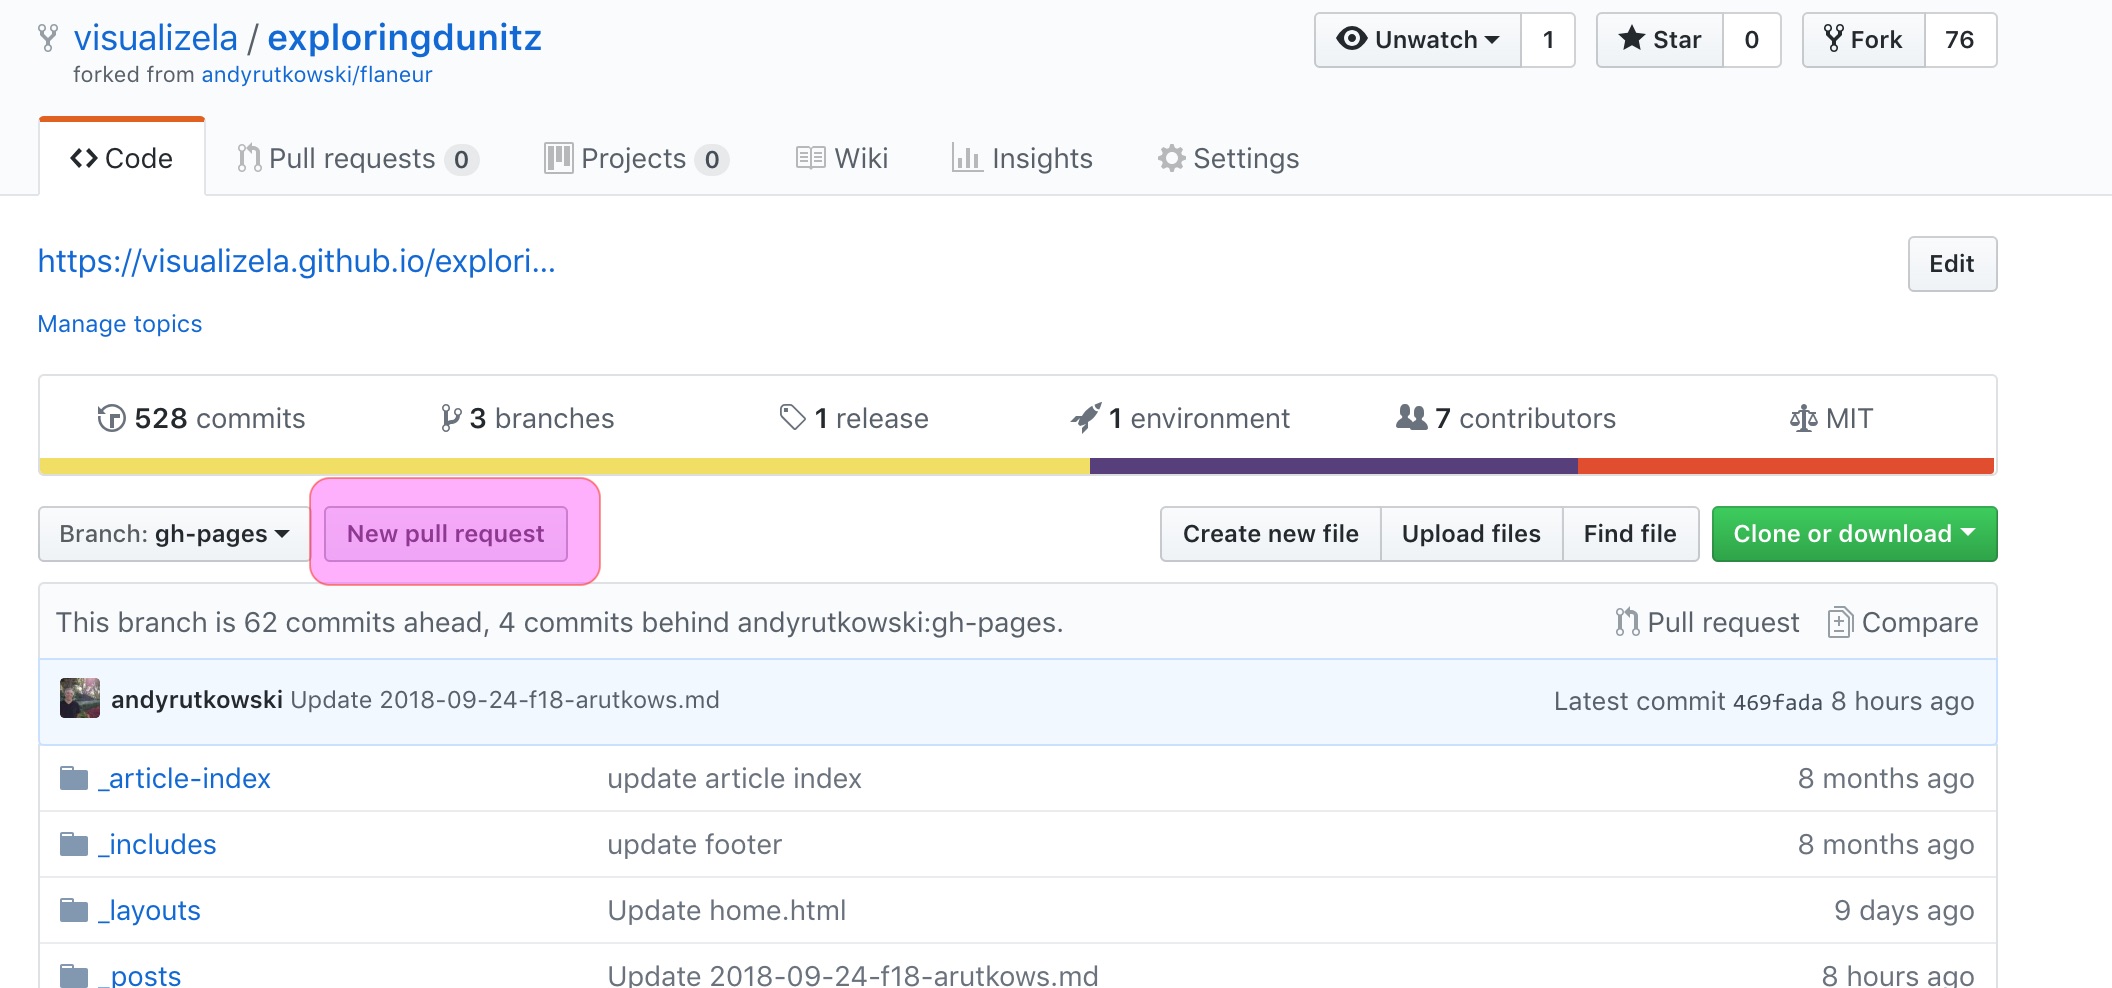Open the Pull requests tab
The width and height of the screenshot is (2112, 988).
[358, 158]
